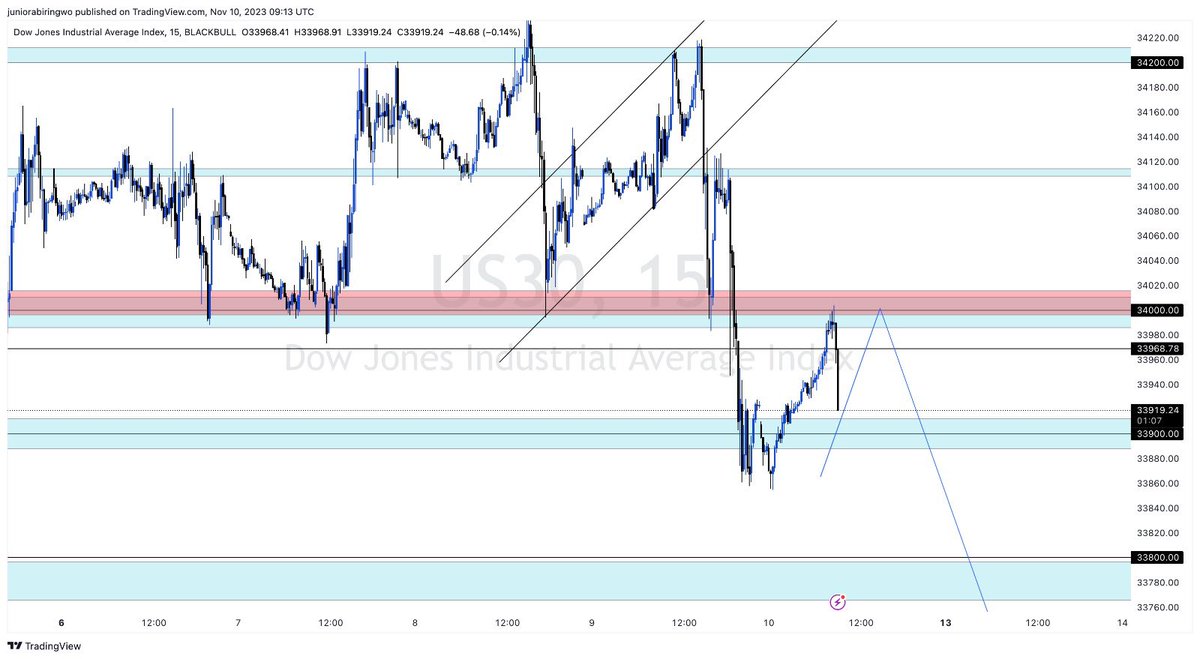Click the date label 14 on time axis
The height and width of the screenshot is (659, 1200).
coord(1122,623)
